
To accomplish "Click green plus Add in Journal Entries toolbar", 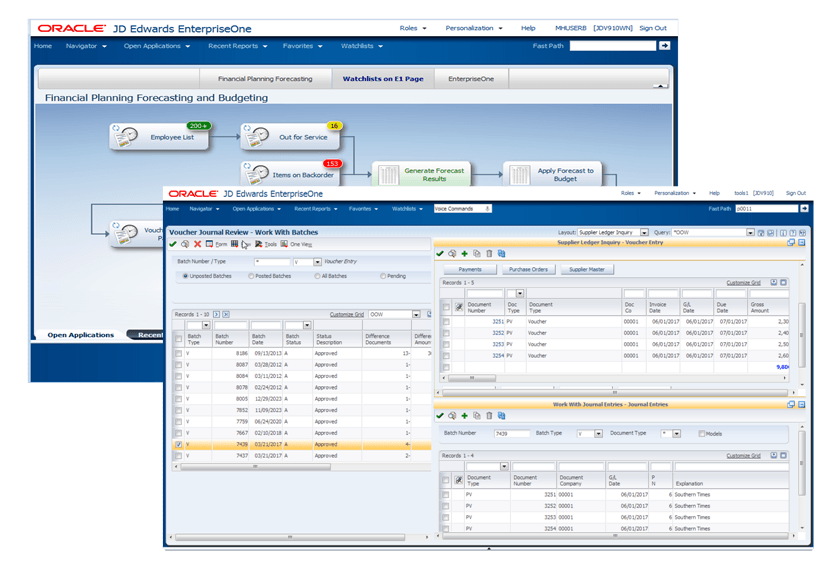I will pos(464,416).
